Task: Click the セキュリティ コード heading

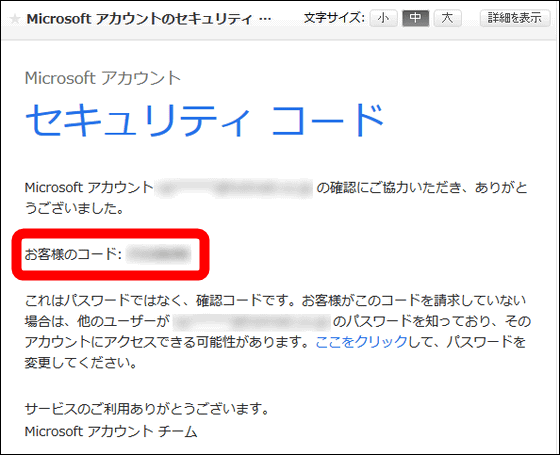Action: pyautogui.click(x=205, y=120)
